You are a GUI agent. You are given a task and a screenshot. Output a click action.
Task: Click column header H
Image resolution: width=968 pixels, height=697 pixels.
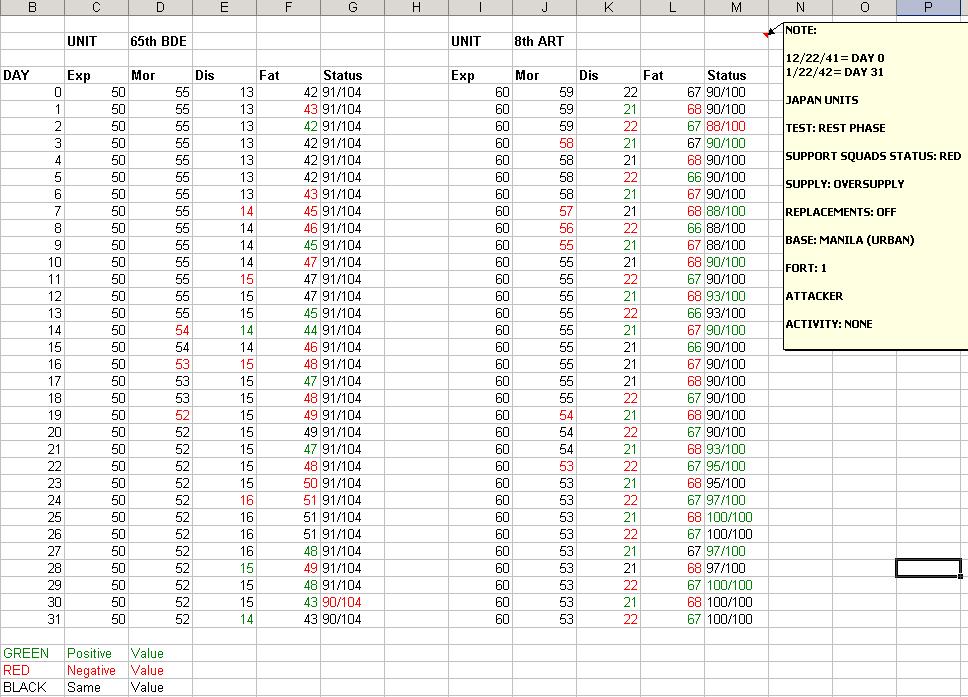coord(416,7)
